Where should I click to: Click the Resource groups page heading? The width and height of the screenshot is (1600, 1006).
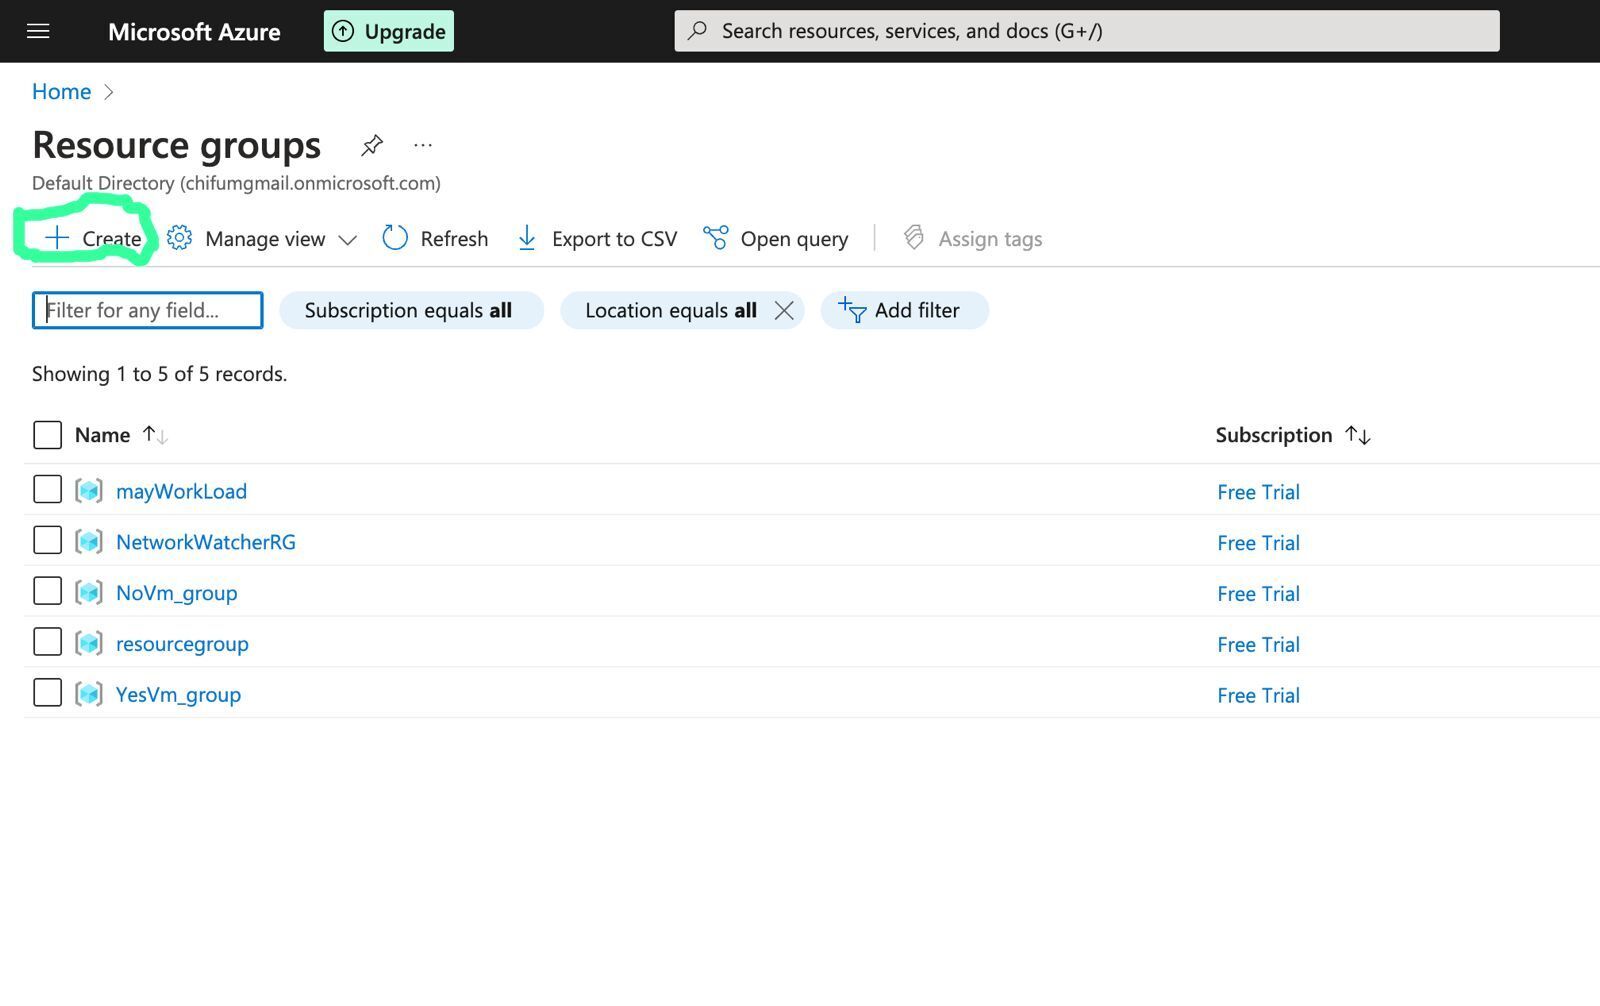tap(177, 146)
